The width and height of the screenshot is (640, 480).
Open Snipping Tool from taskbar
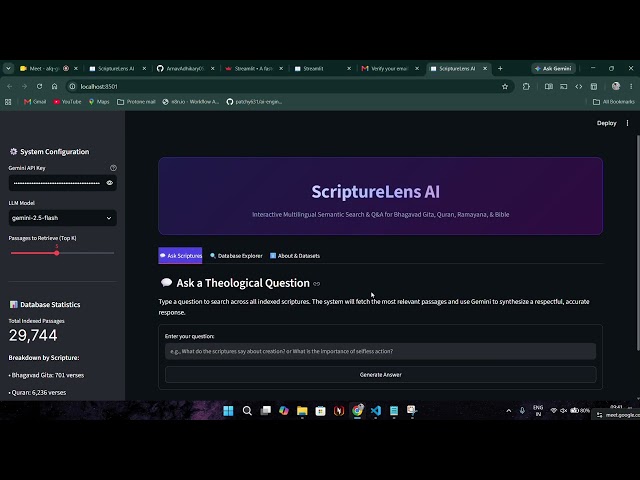[x=412, y=411]
